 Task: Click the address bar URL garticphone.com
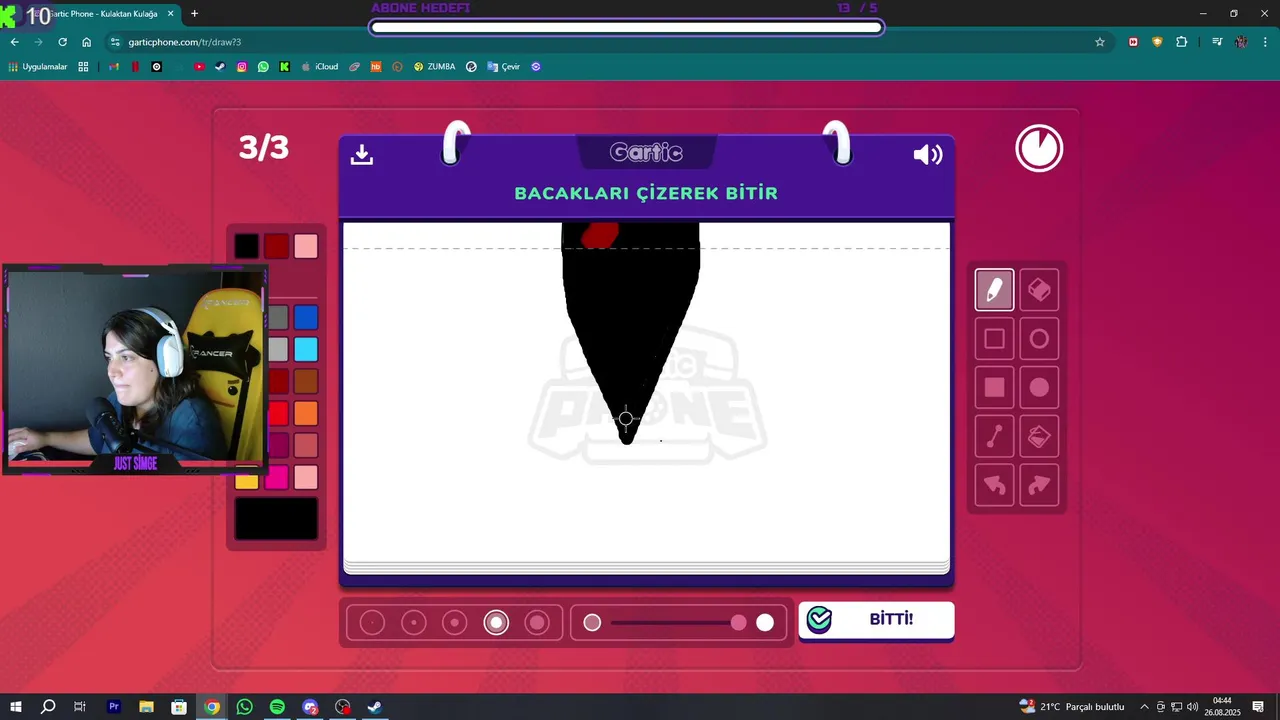pyautogui.click(x=185, y=42)
